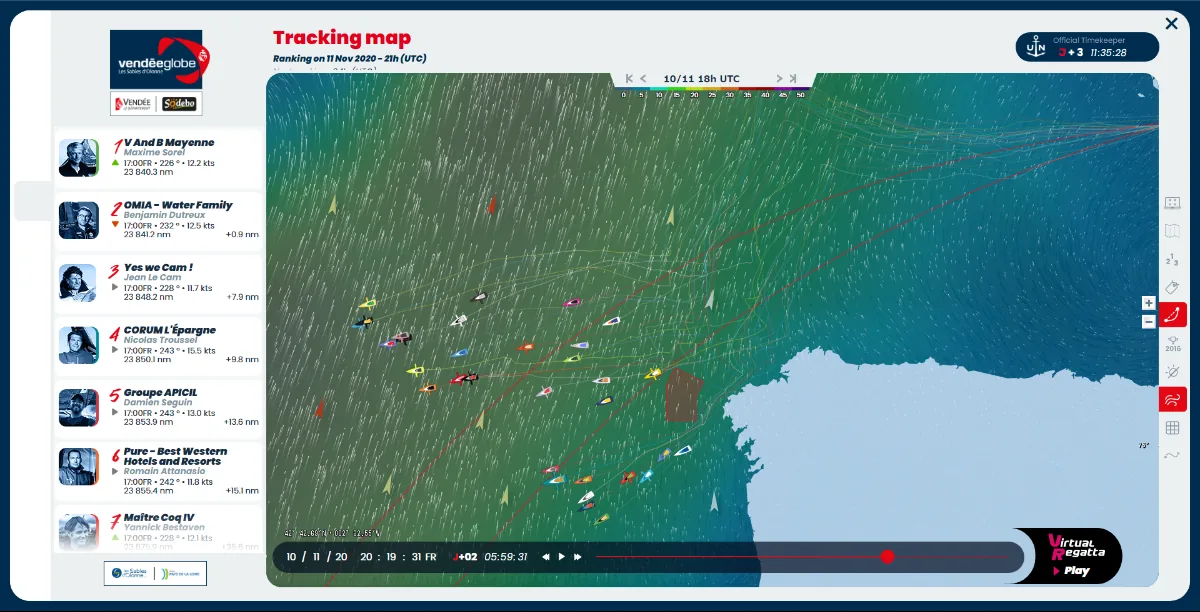Click Damien Seguin's skipper photo
This screenshot has height=612, width=1200.
coord(78,408)
